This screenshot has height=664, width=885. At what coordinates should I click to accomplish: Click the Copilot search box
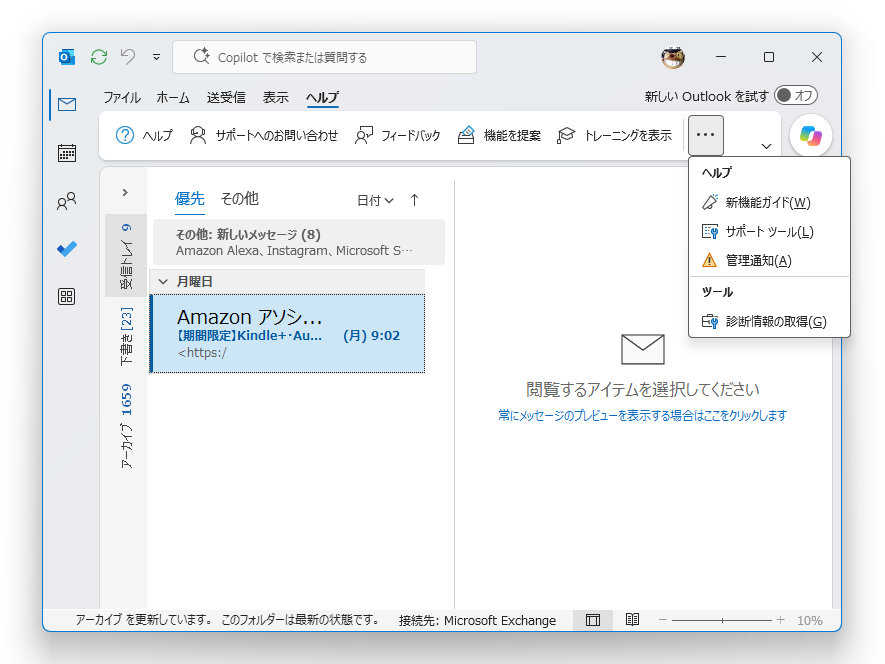pyautogui.click(x=325, y=57)
